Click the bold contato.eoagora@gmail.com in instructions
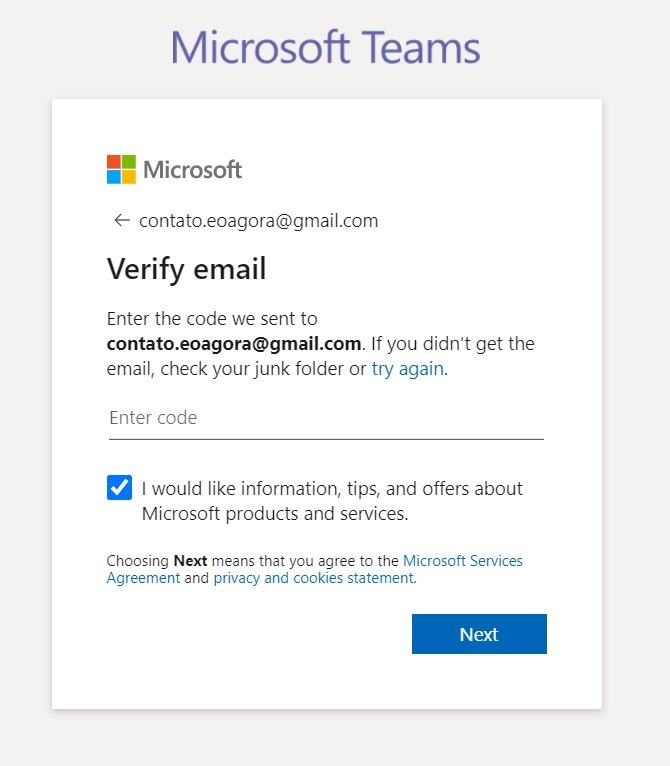The width and height of the screenshot is (670, 766). coord(234,343)
